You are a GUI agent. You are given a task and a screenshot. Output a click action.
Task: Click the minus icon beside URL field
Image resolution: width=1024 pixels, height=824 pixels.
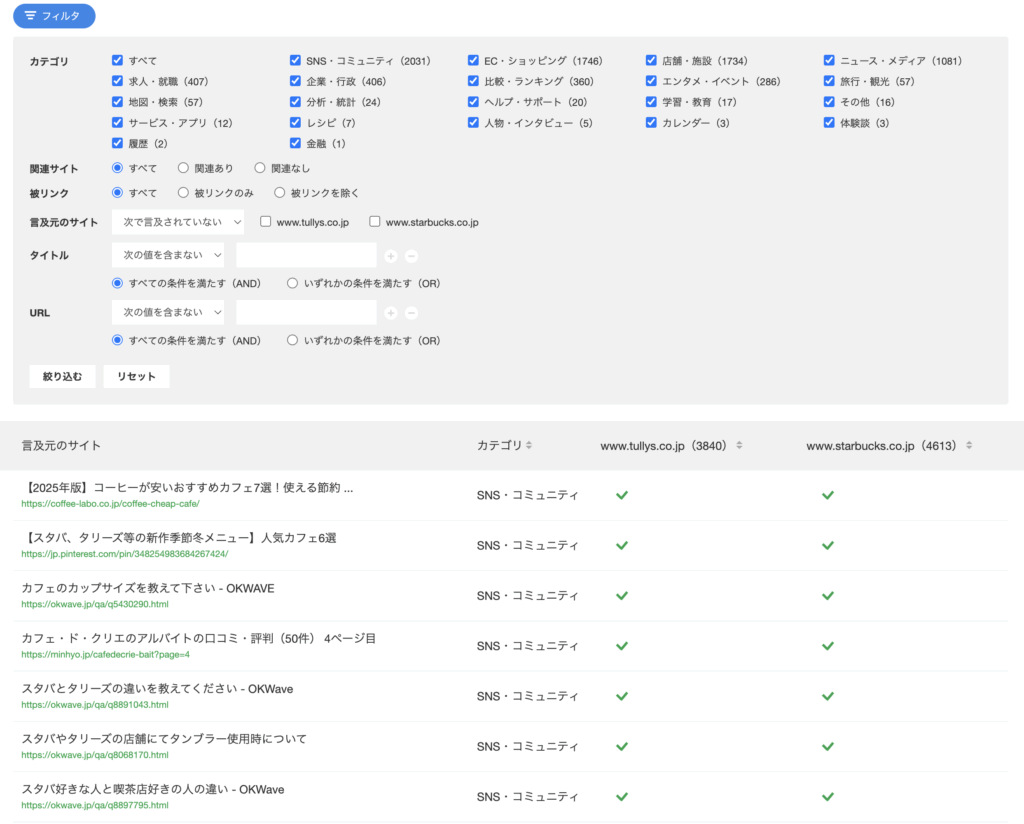pos(411,313)
